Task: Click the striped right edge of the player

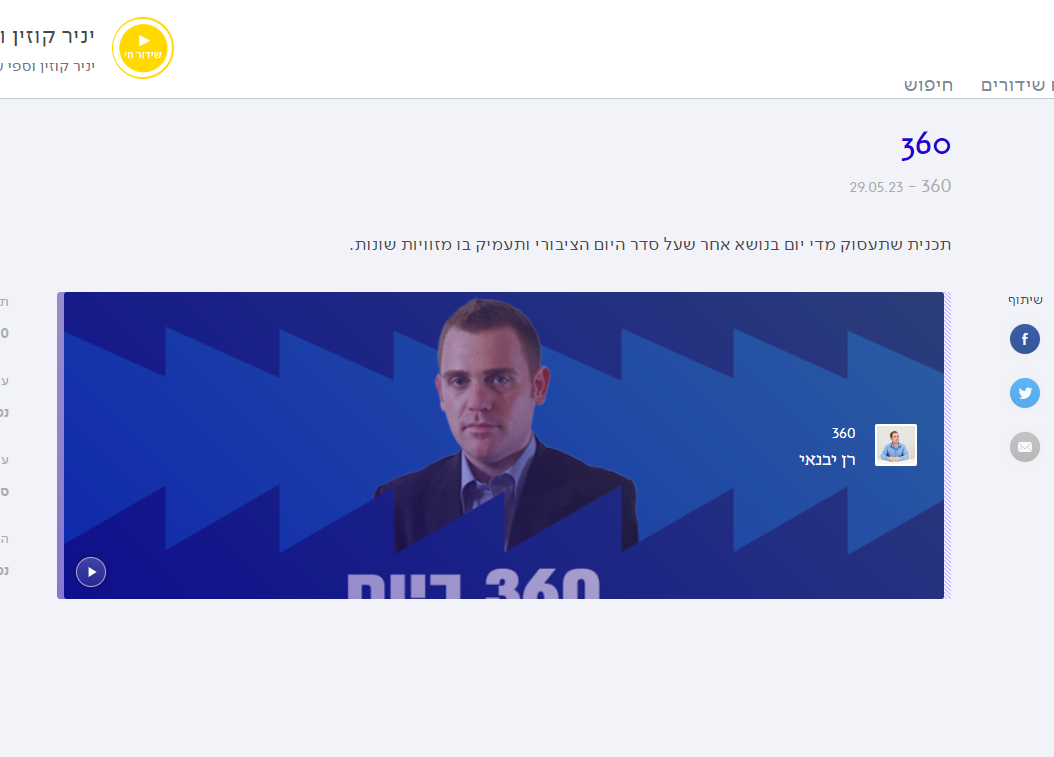Action: click(947, 445)
